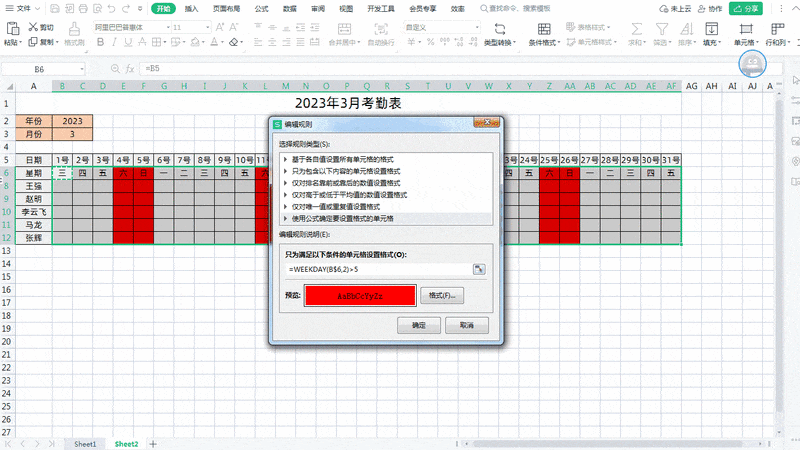The width and height of the screenshot is (800, 450).
Task: Open the font color dropdown arrow
Action: [x=222, y=43]
